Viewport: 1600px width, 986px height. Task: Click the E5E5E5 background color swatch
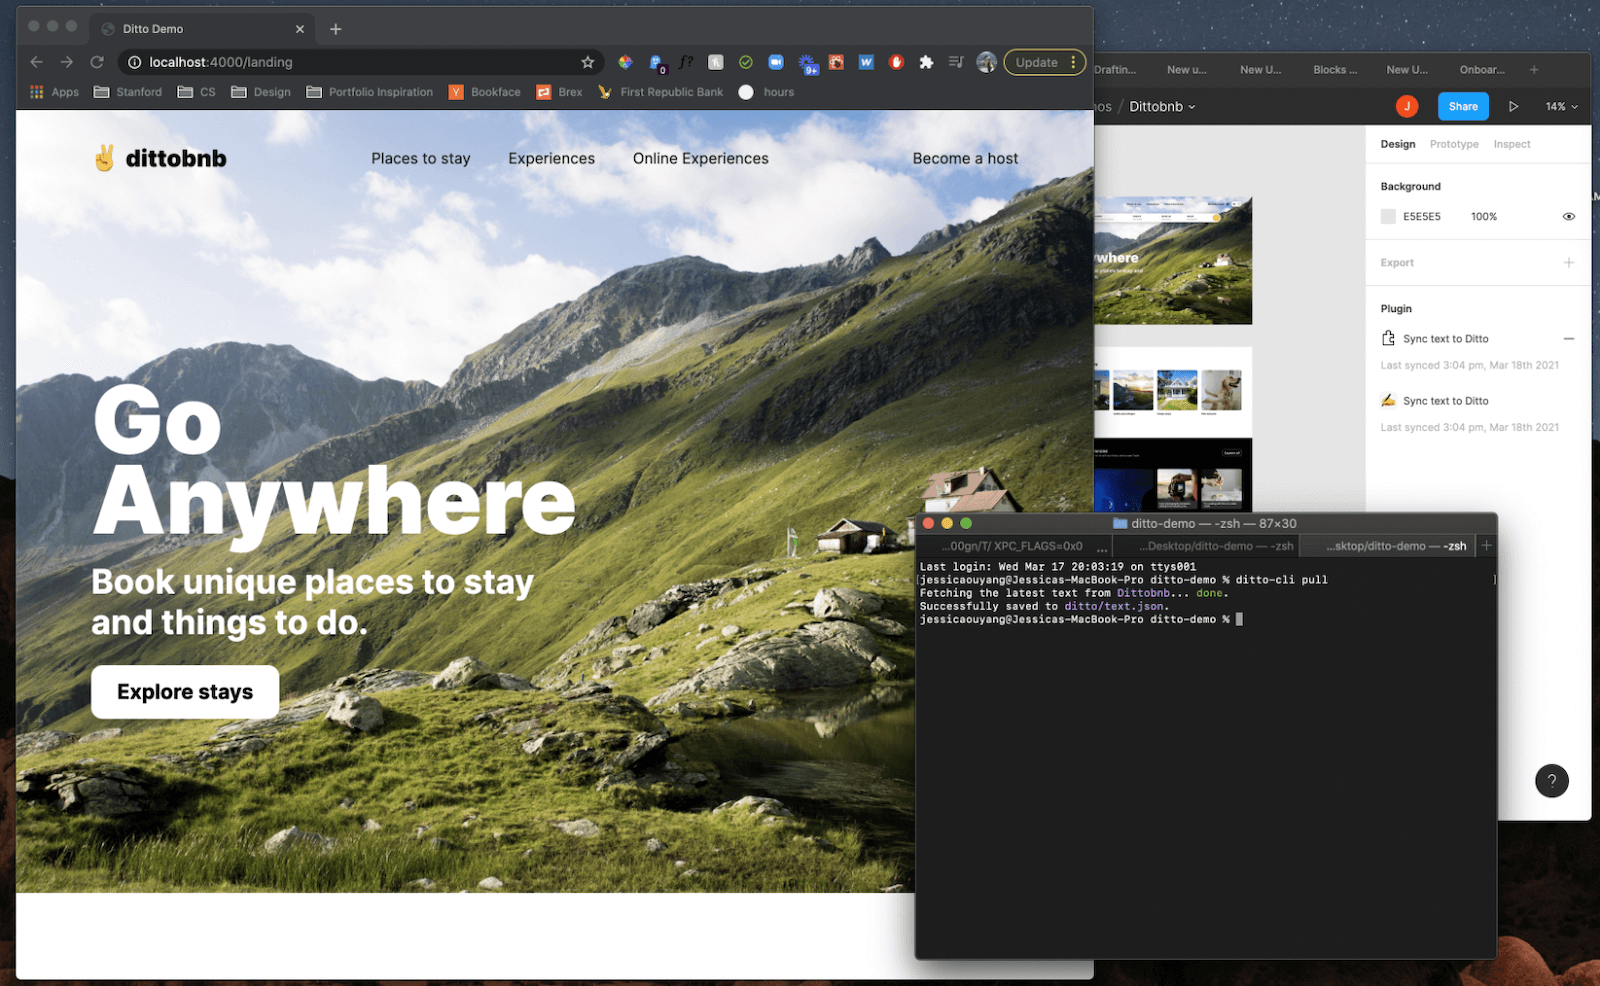coord(1388,216)
